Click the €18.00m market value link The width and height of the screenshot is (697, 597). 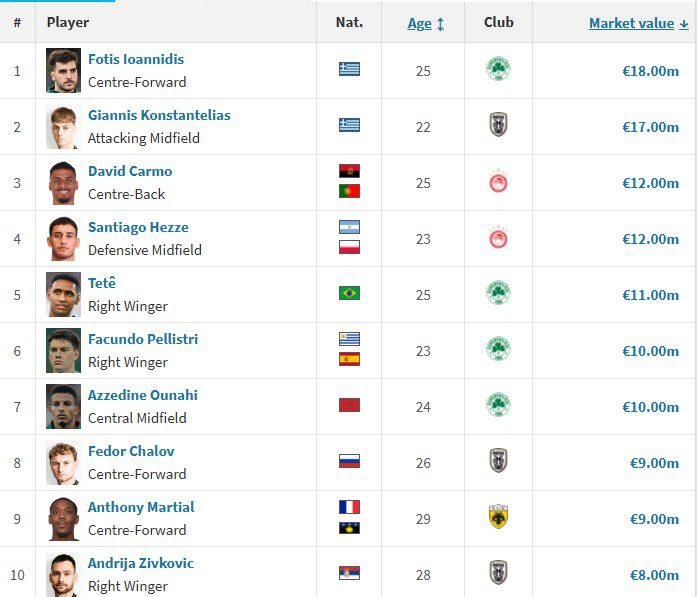coord(650,71)
